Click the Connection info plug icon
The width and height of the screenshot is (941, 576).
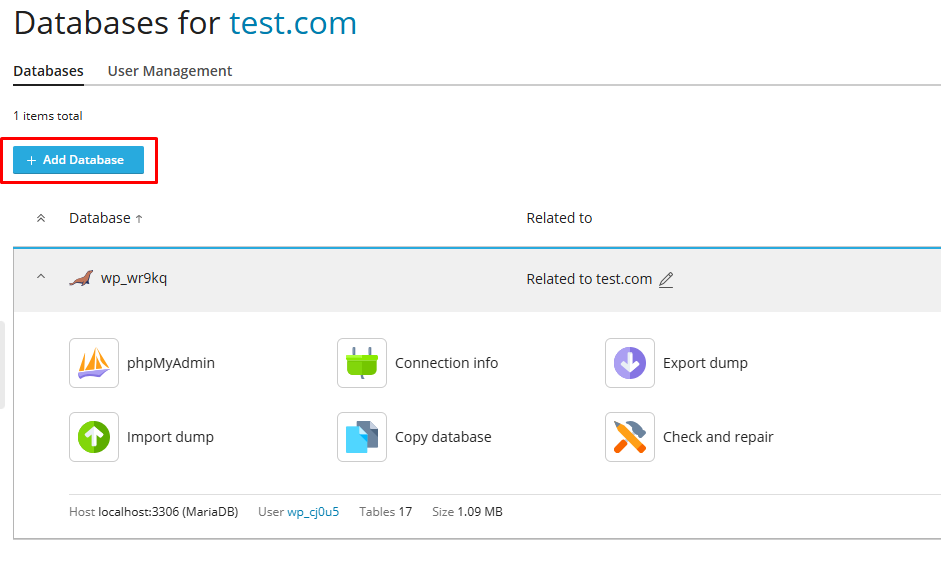coord(362,363)
